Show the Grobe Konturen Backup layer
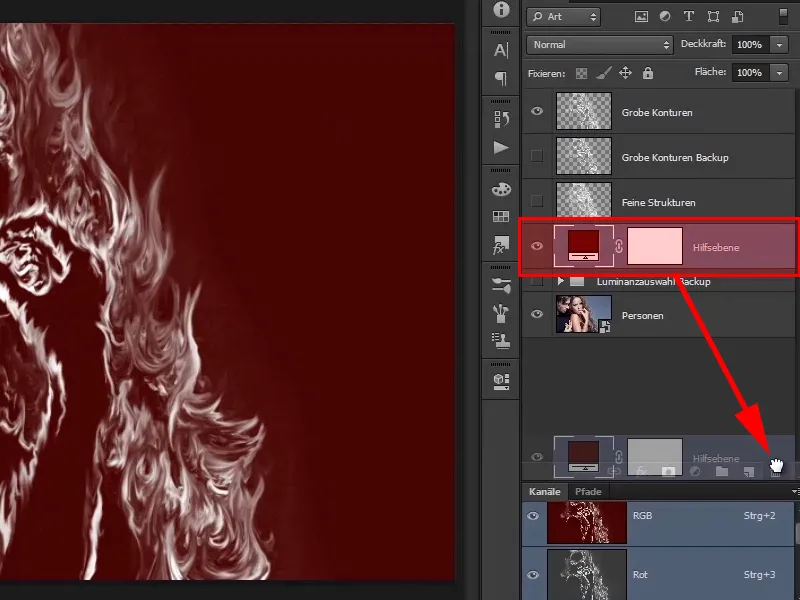 (x=537, y=156)
